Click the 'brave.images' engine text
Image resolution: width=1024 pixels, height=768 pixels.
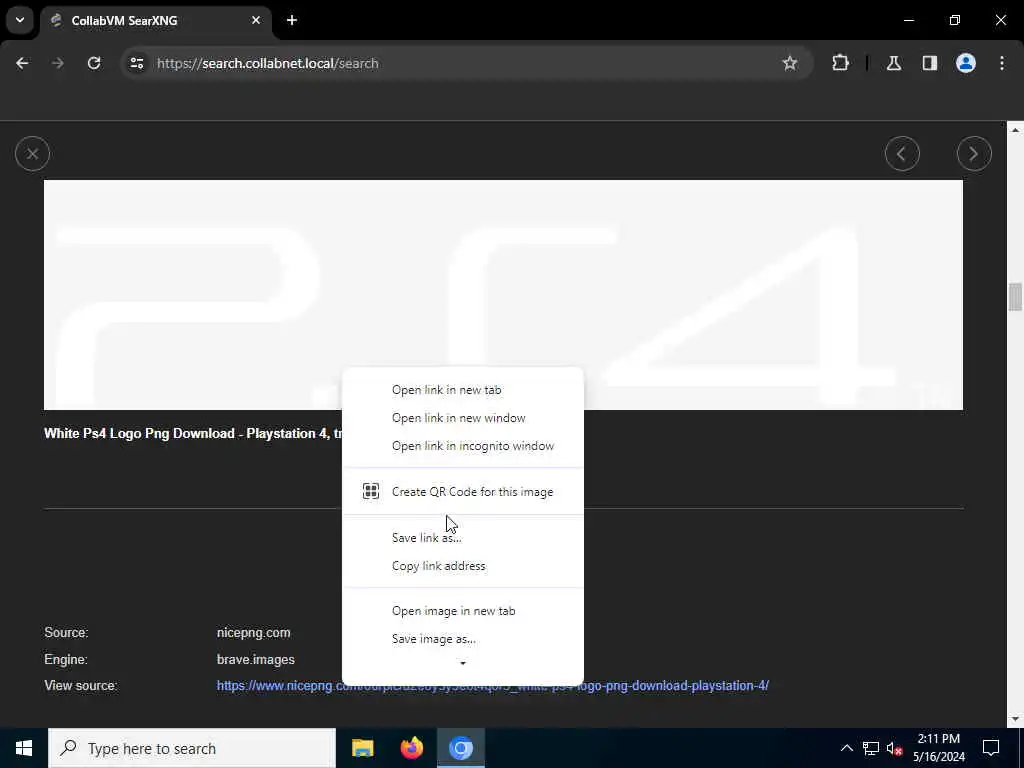tap(255, 660)
